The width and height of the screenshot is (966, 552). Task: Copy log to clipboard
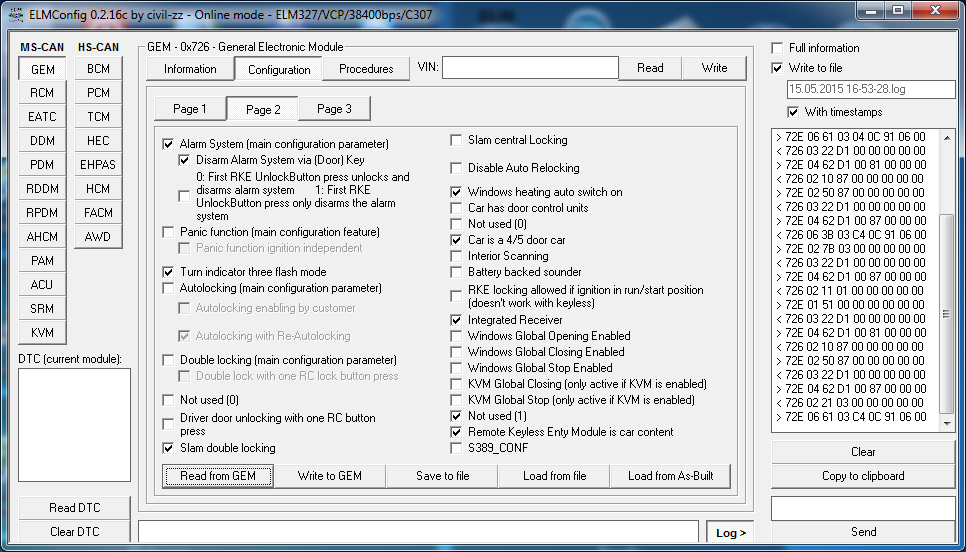click(863, 476)
